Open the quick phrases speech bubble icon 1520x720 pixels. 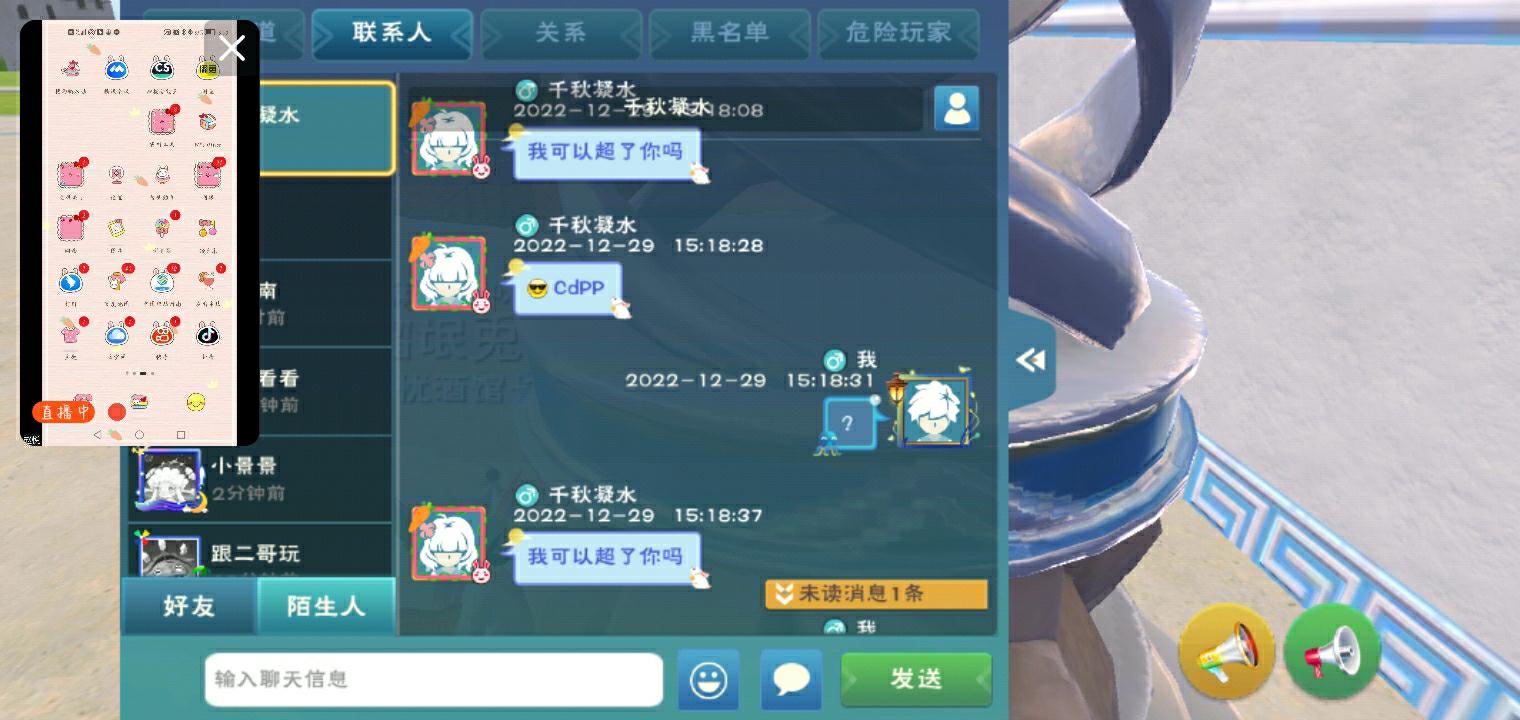click(x=791, y=680)
